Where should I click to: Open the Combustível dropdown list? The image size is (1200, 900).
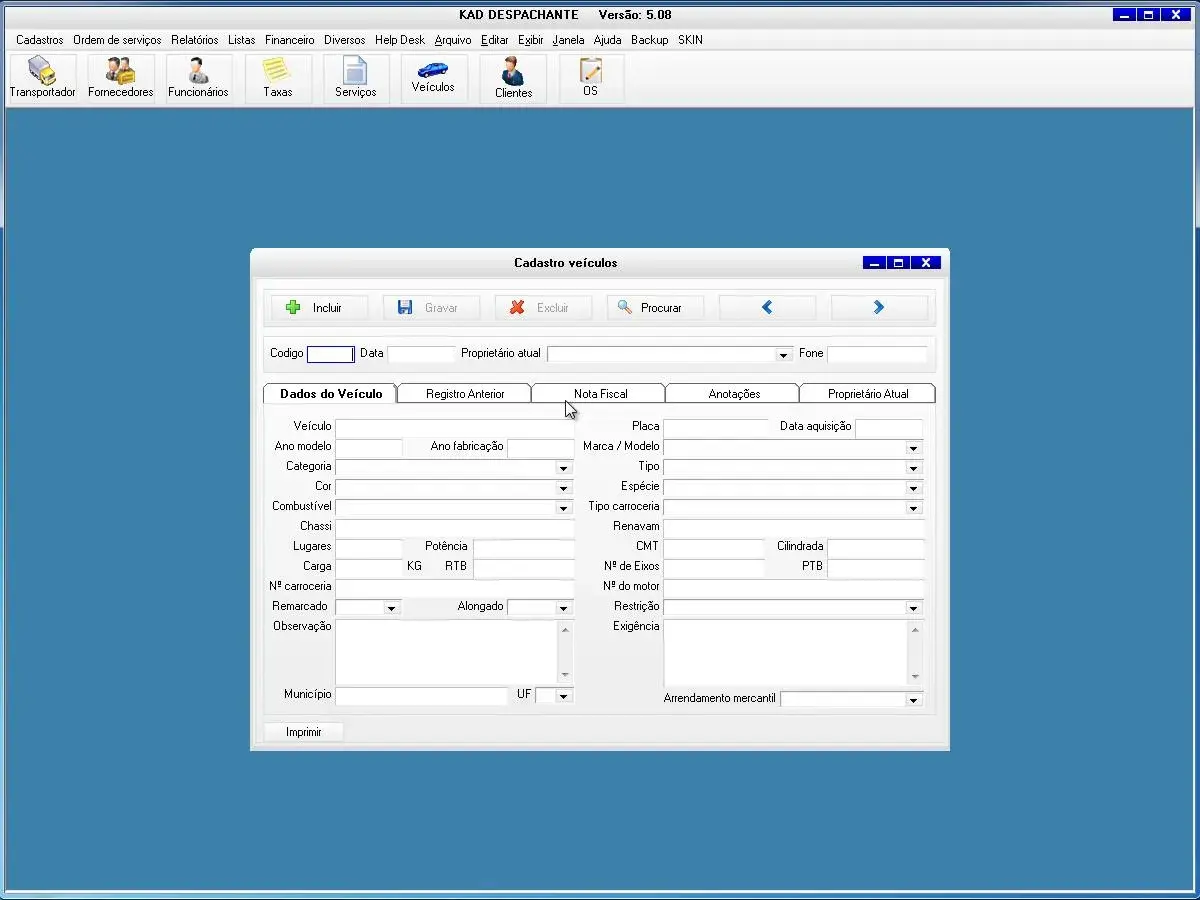(x=563, y=508)
